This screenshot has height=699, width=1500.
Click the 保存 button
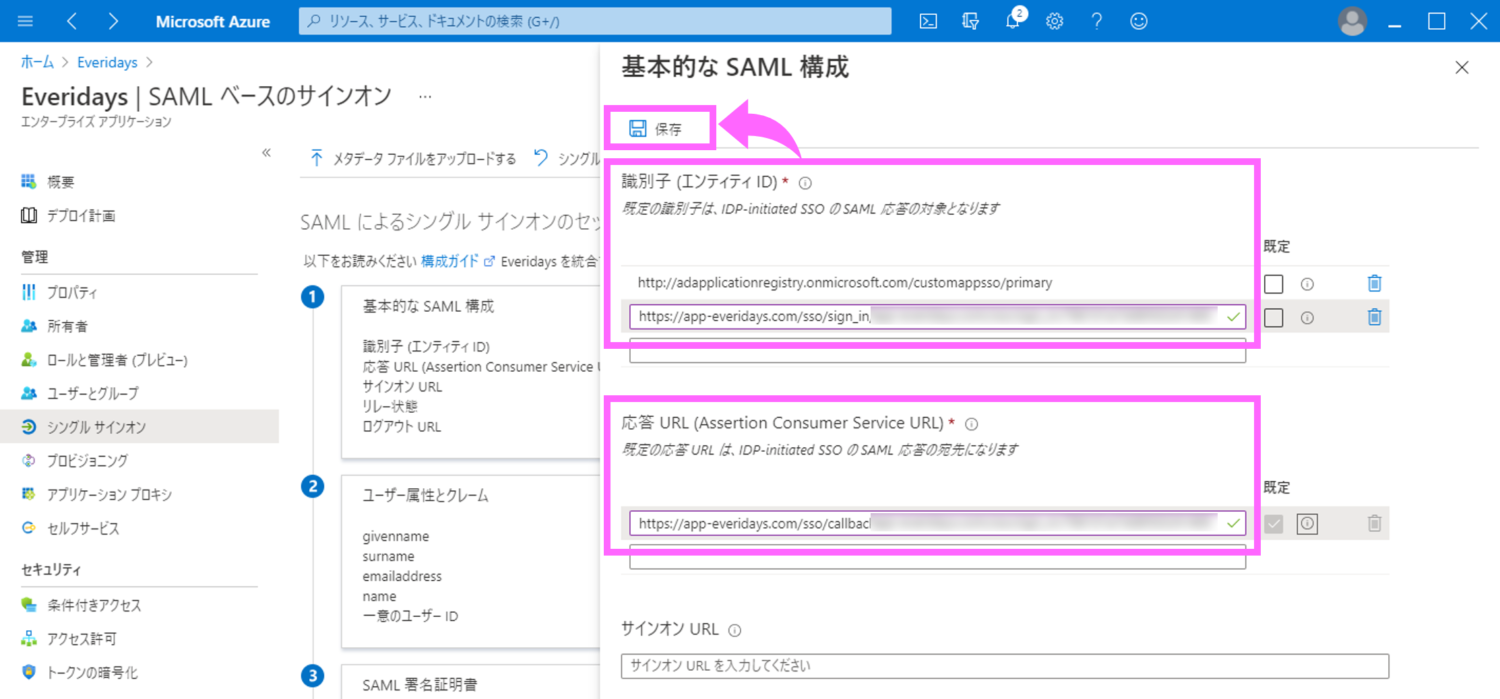click(657, 129)
